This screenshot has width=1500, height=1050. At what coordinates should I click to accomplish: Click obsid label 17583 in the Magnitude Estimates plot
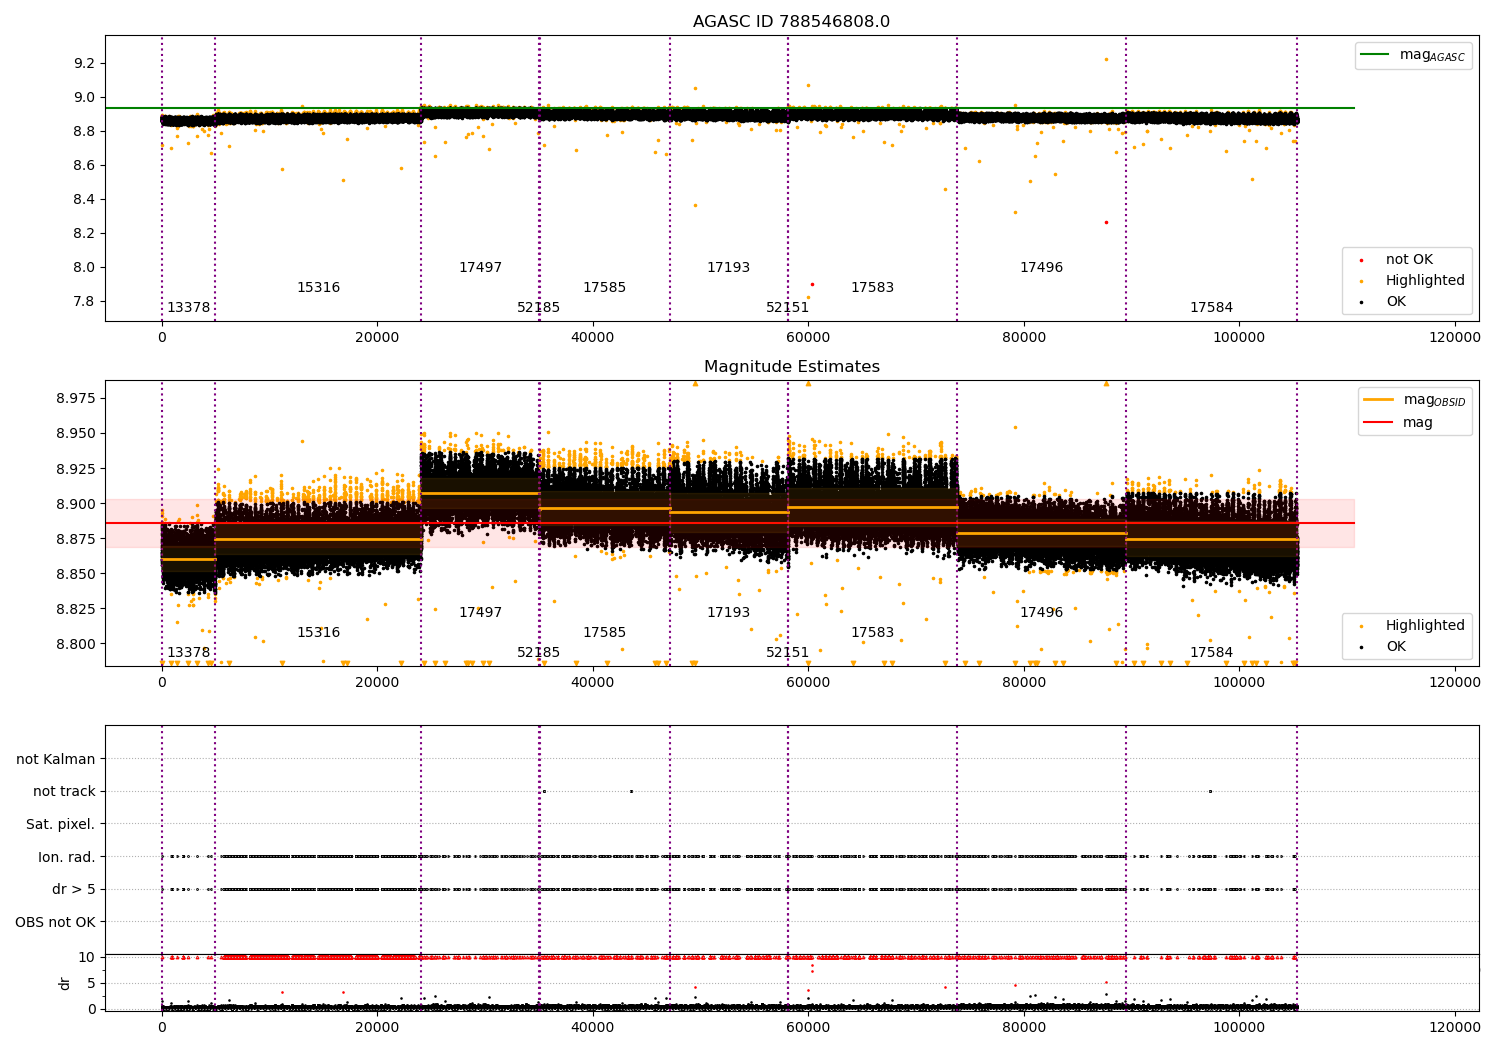tap(872, 633)
